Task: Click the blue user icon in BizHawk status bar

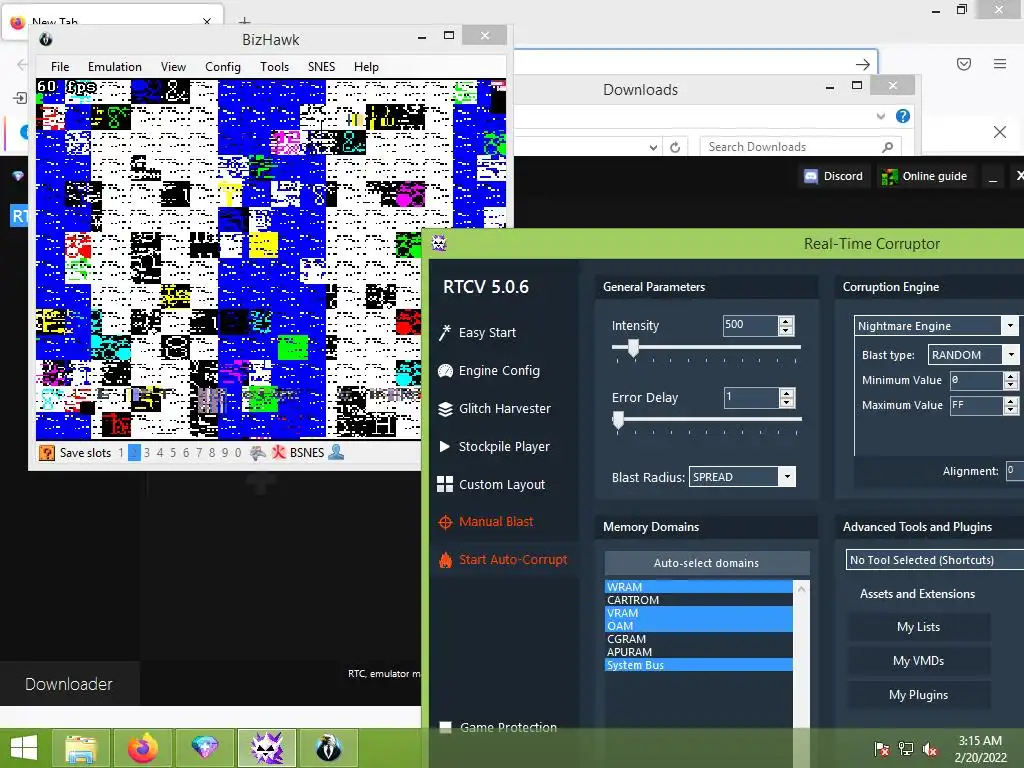Action: (336, 452)
